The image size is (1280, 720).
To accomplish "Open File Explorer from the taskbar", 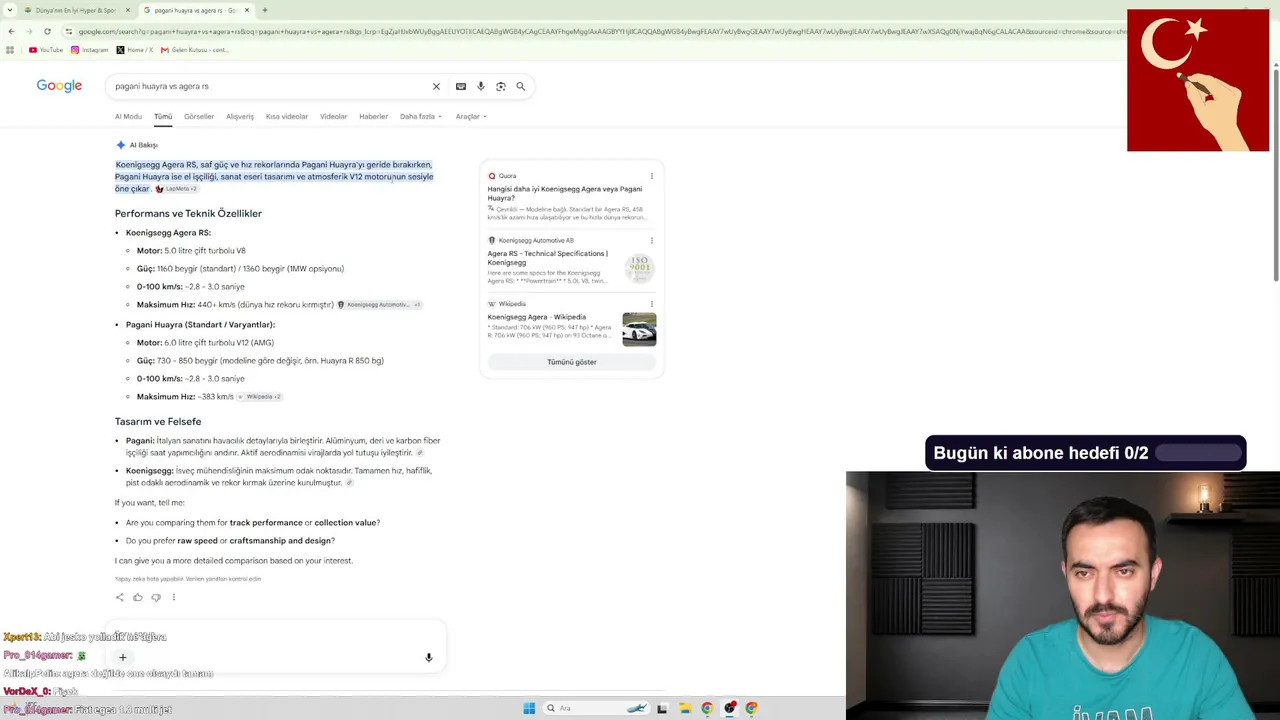I will tap(685, 708).
